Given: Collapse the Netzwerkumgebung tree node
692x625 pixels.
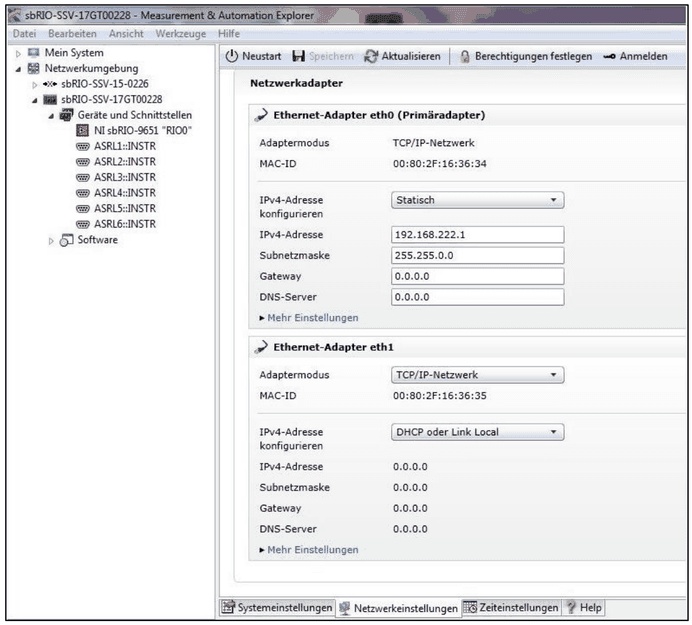Looking at the screenshot, I should [18, 69].
